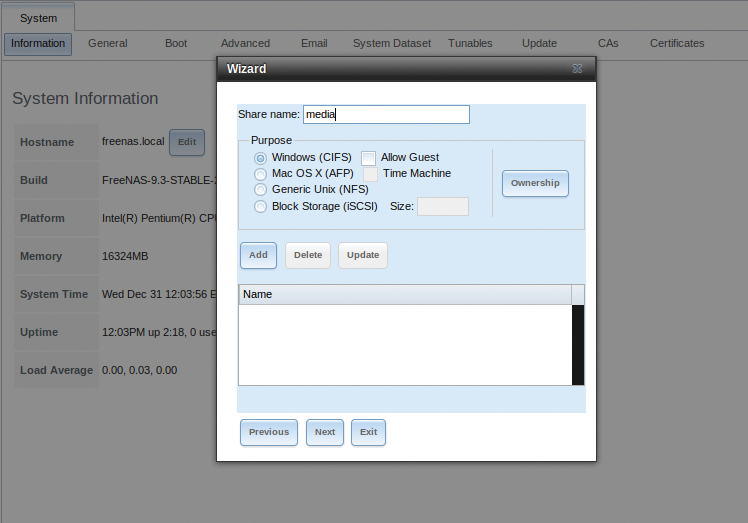
Task: Open the Email sub-tab
Action: 314,43
